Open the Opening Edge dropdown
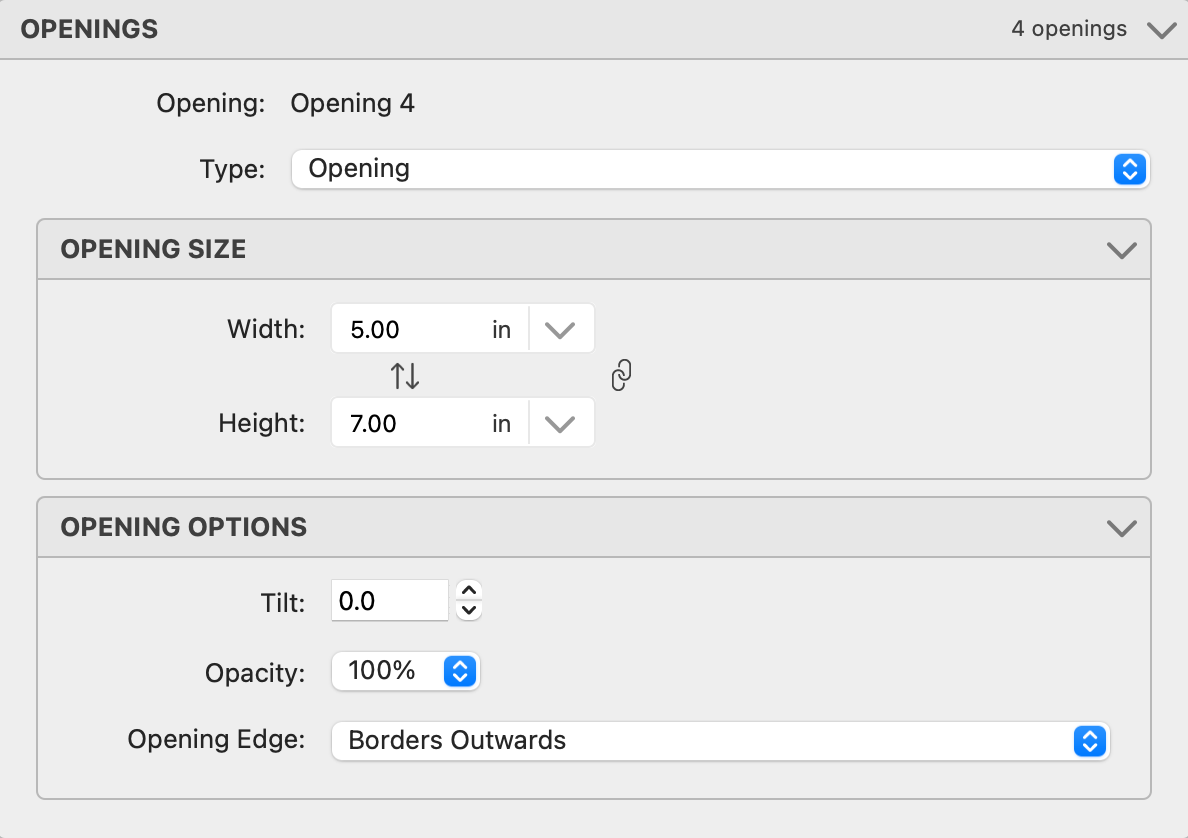Viewport: 1188px width, 838px height. pos(720,741)
